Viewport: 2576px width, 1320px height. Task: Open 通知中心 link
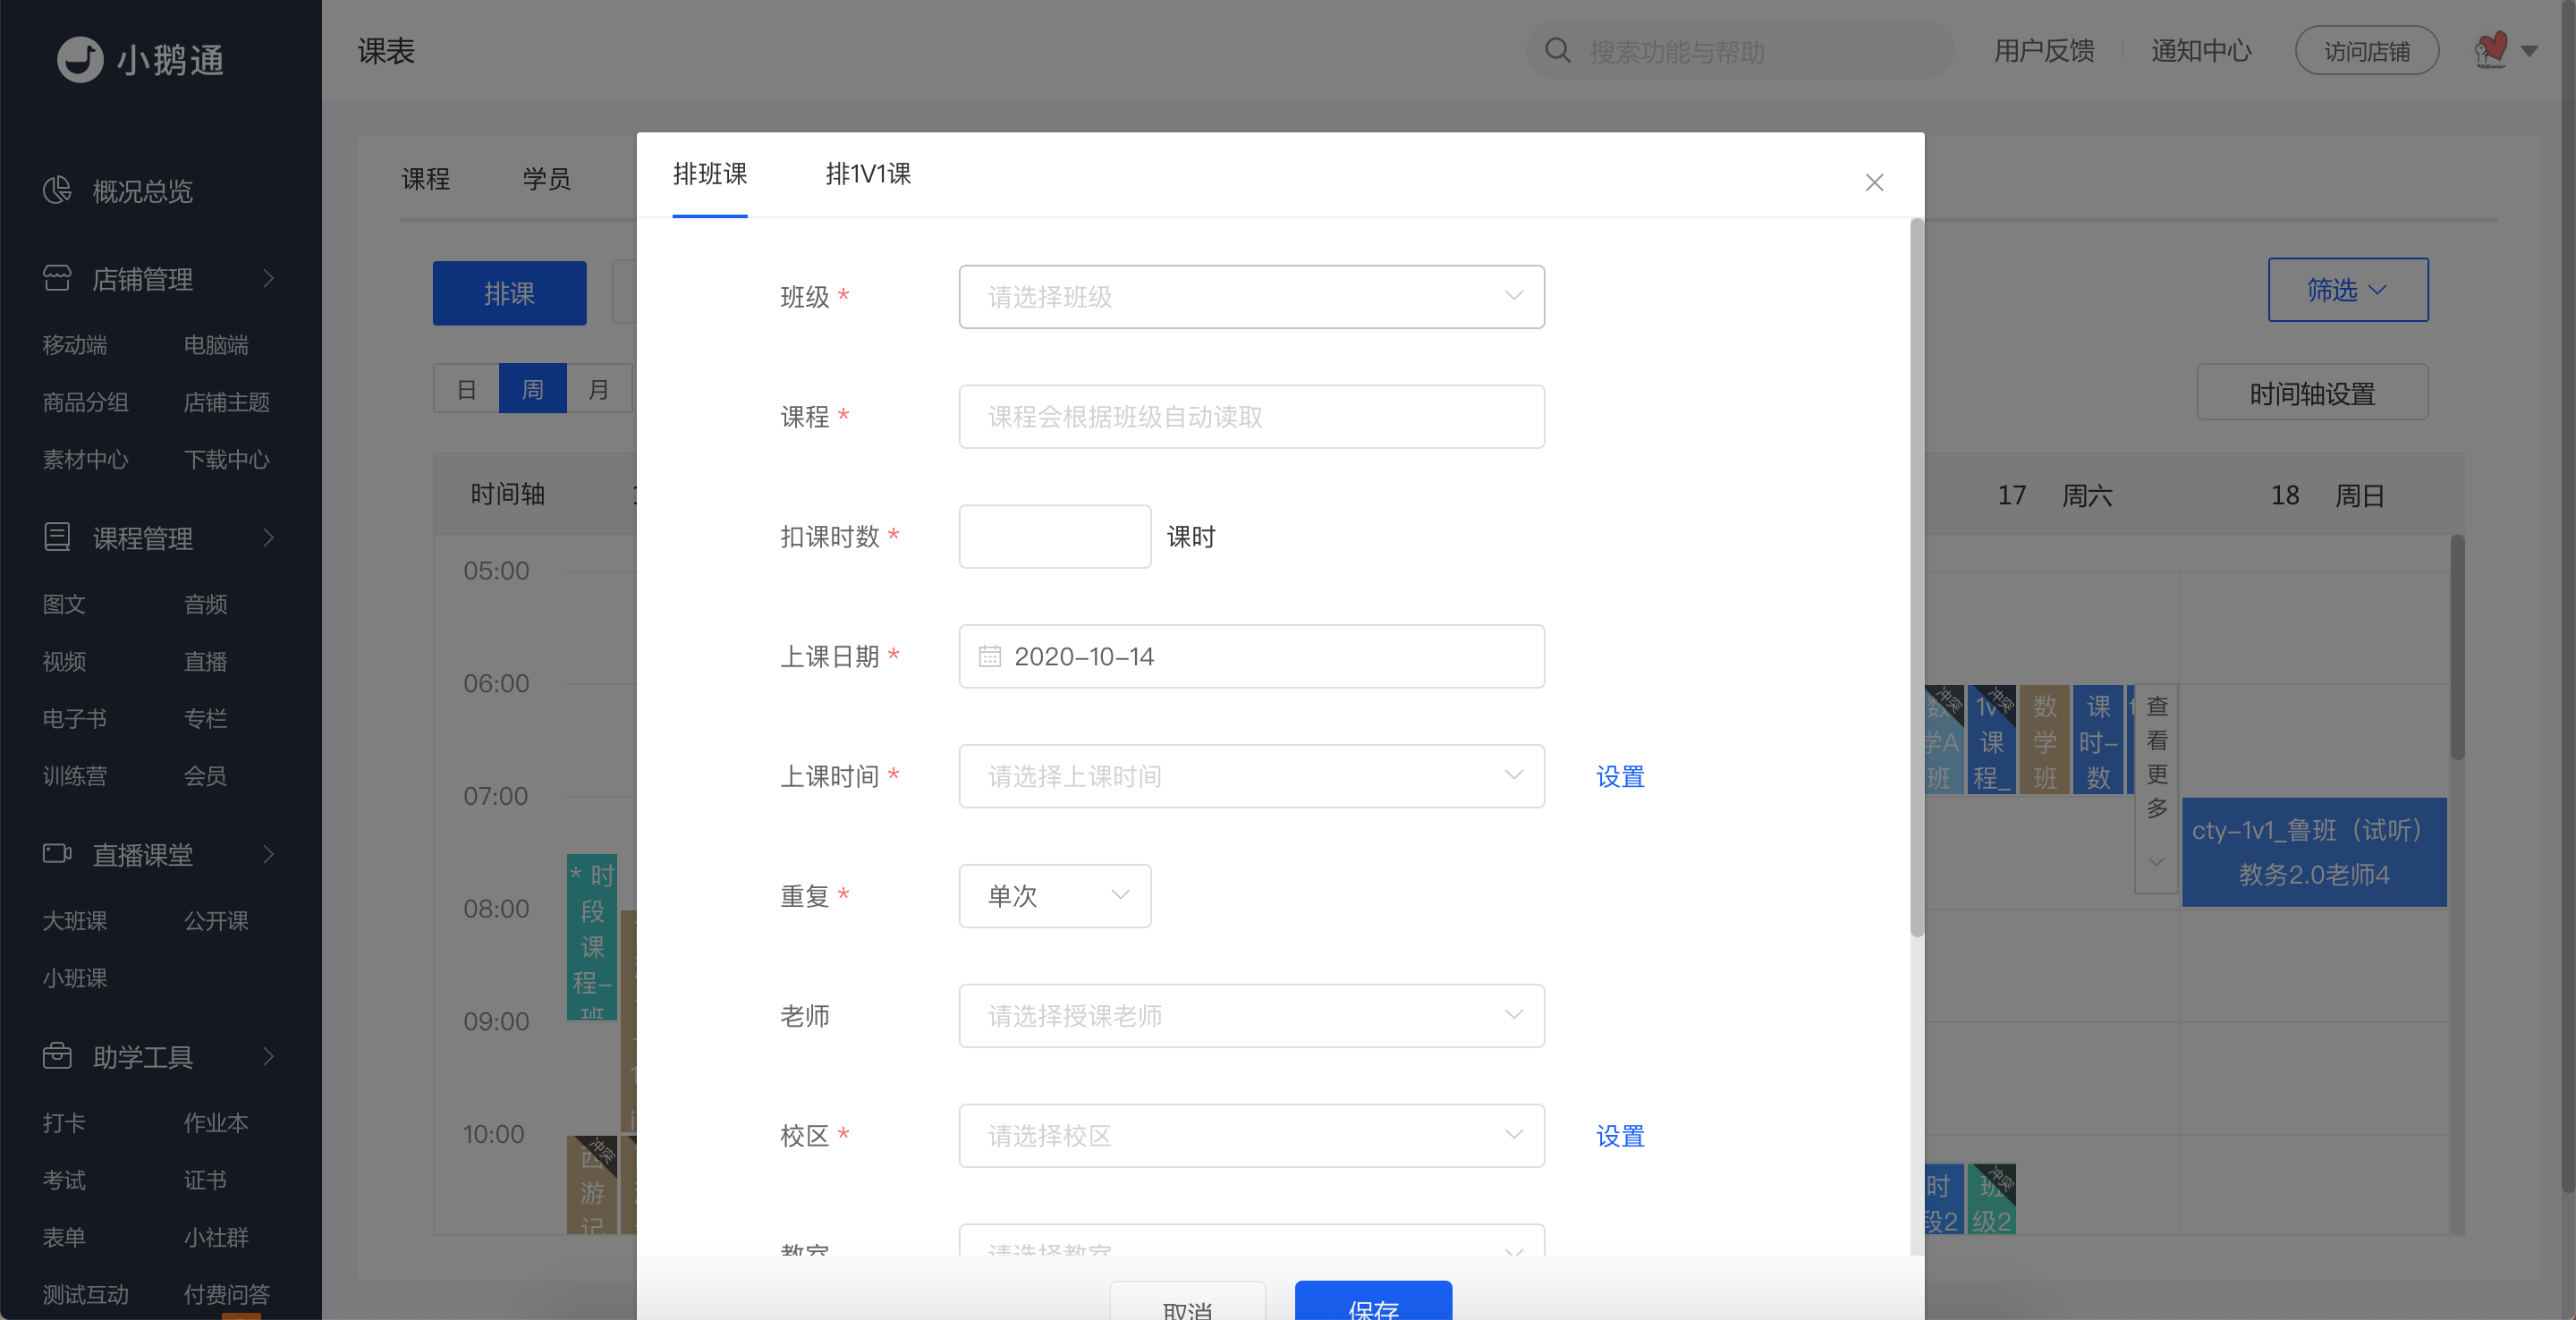pos(2201,51)
